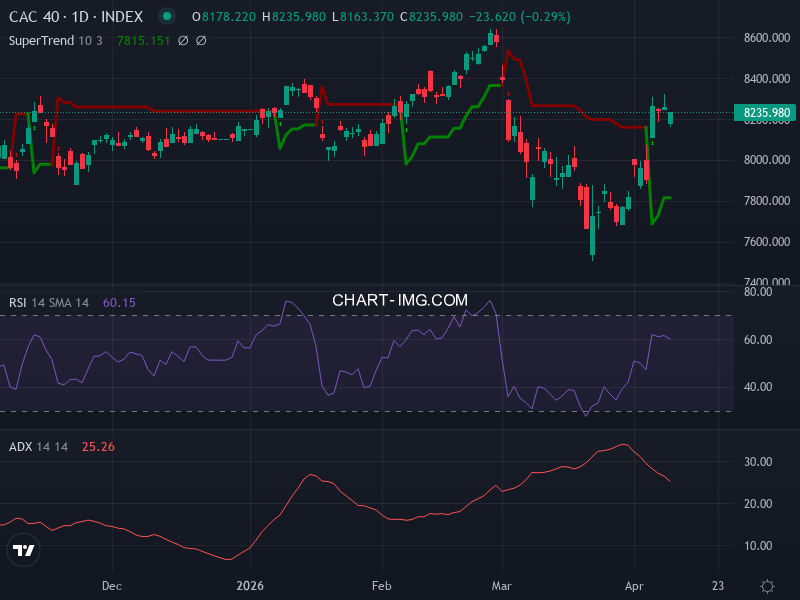The image size is (800, 600).
Task: Open the INDEX exchange selector
Action: [118, 17]
